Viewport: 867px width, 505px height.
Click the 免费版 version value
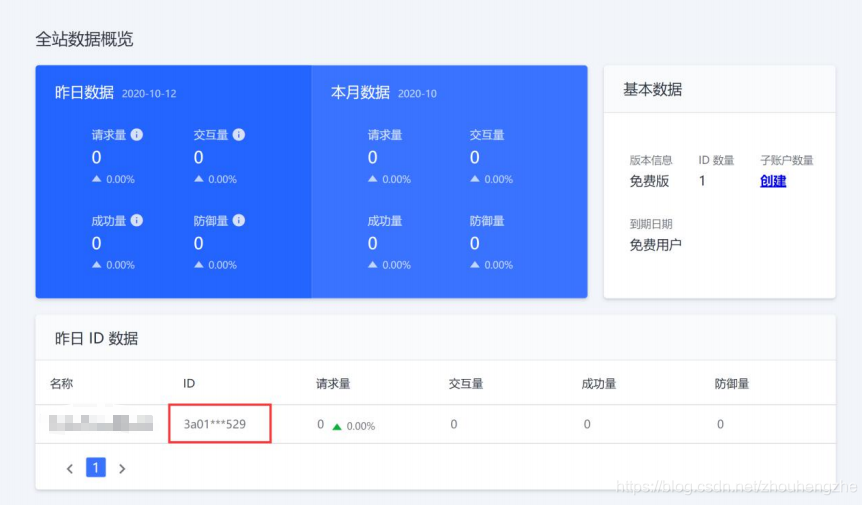pyautogui.click(x=649, y=181)
